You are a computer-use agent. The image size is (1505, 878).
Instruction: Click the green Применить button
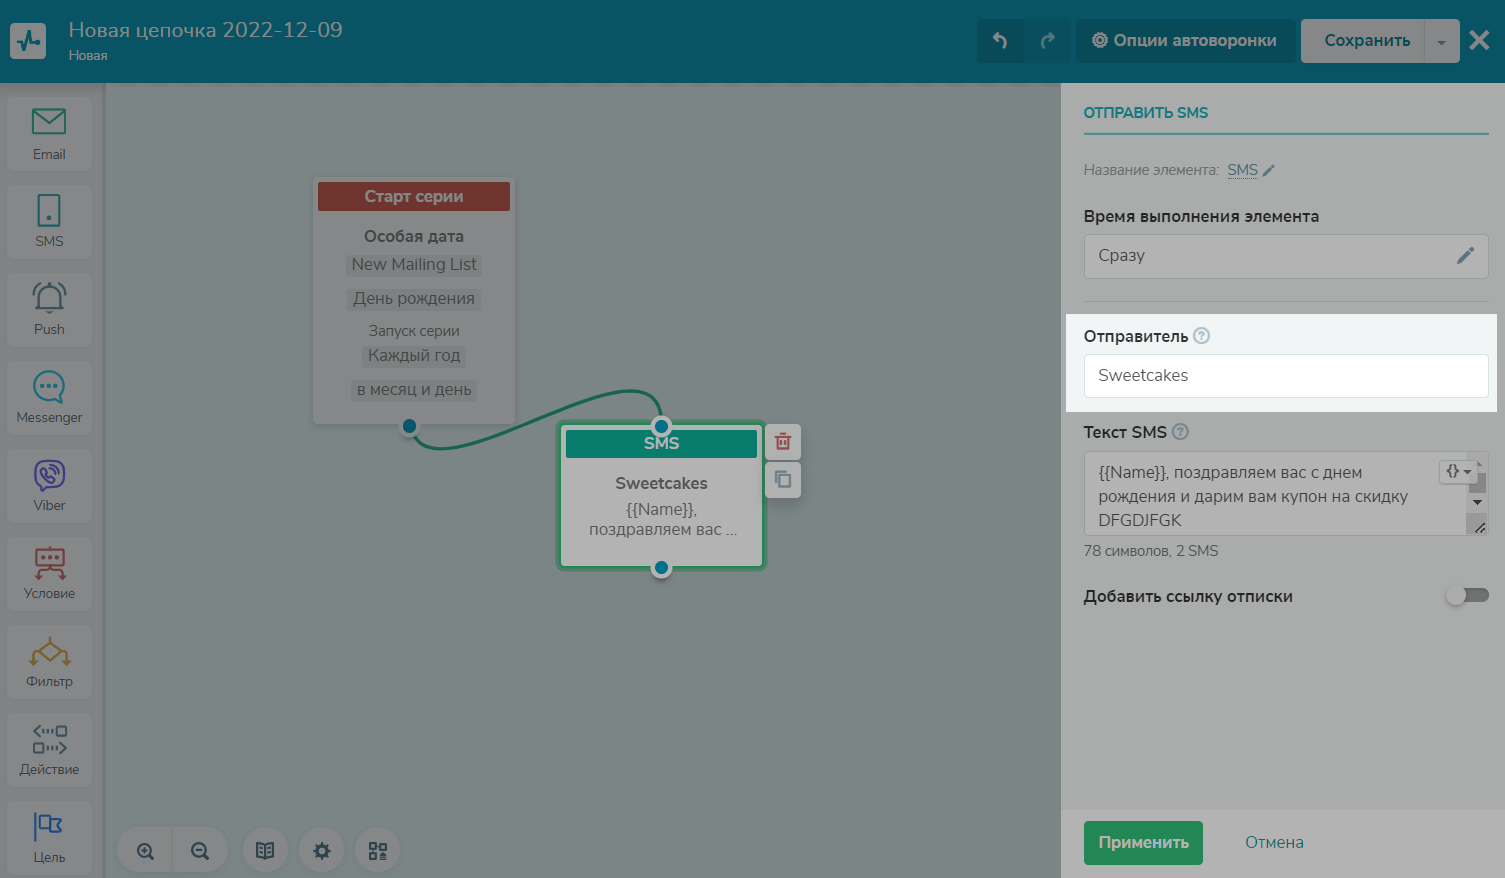tap(1143, 843)
